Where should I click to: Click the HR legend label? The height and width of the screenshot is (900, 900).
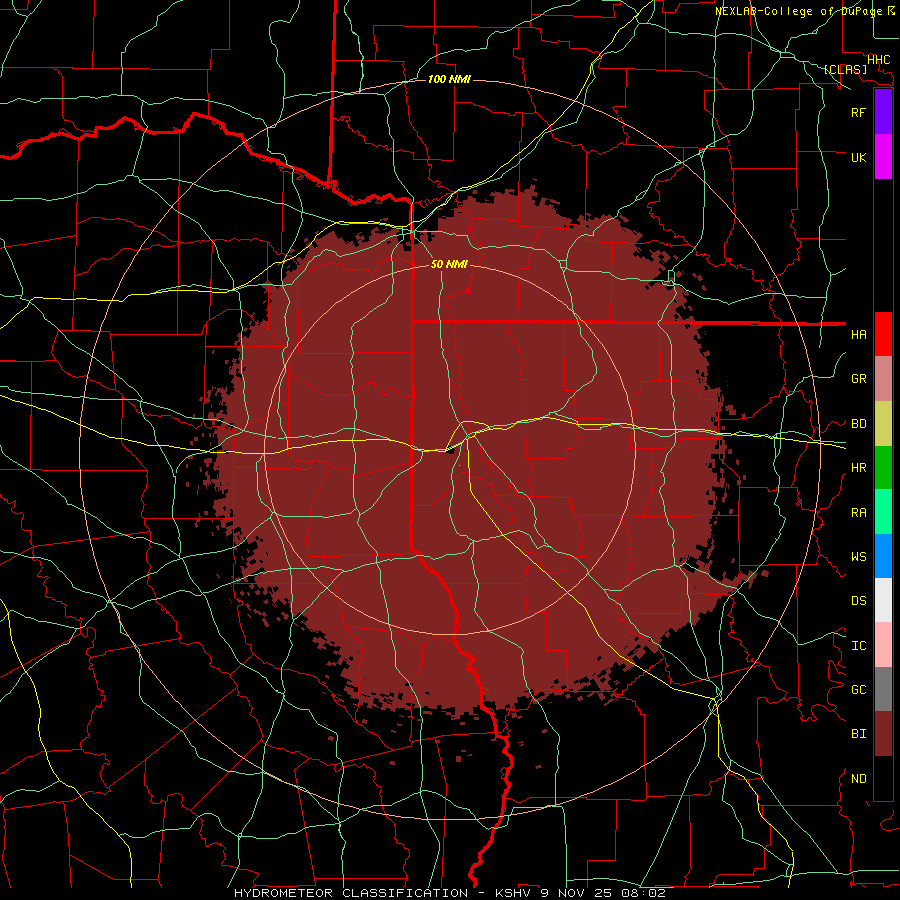[859, 468]
